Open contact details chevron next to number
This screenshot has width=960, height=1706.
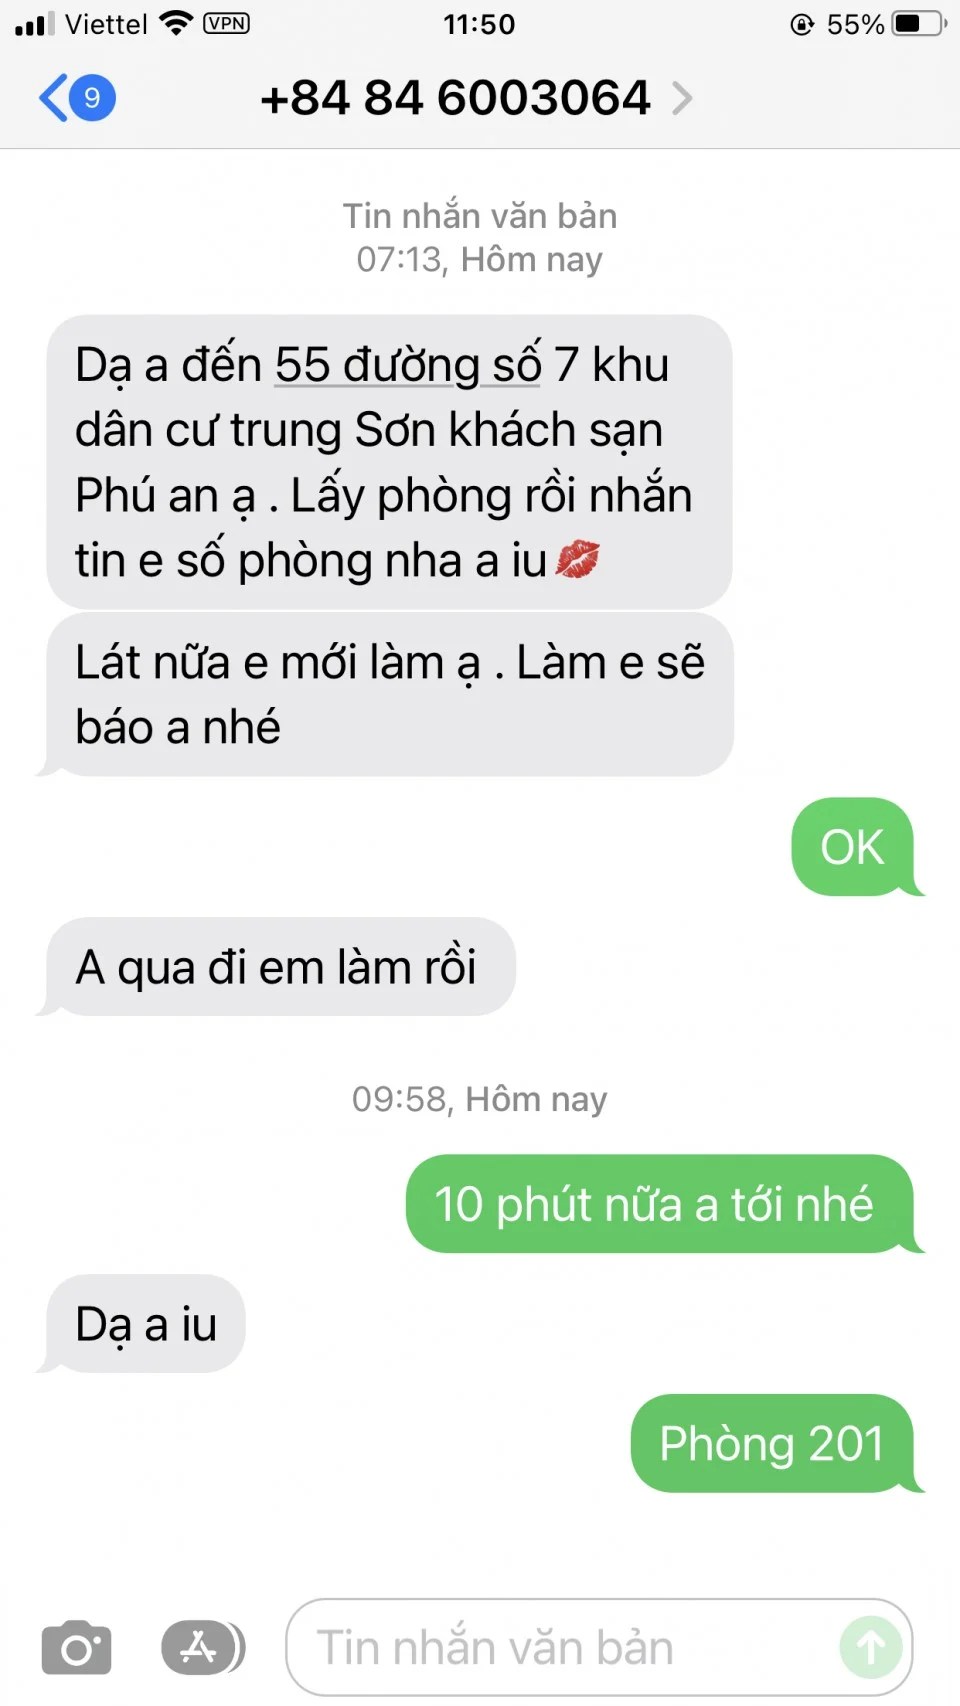point(682,98)
